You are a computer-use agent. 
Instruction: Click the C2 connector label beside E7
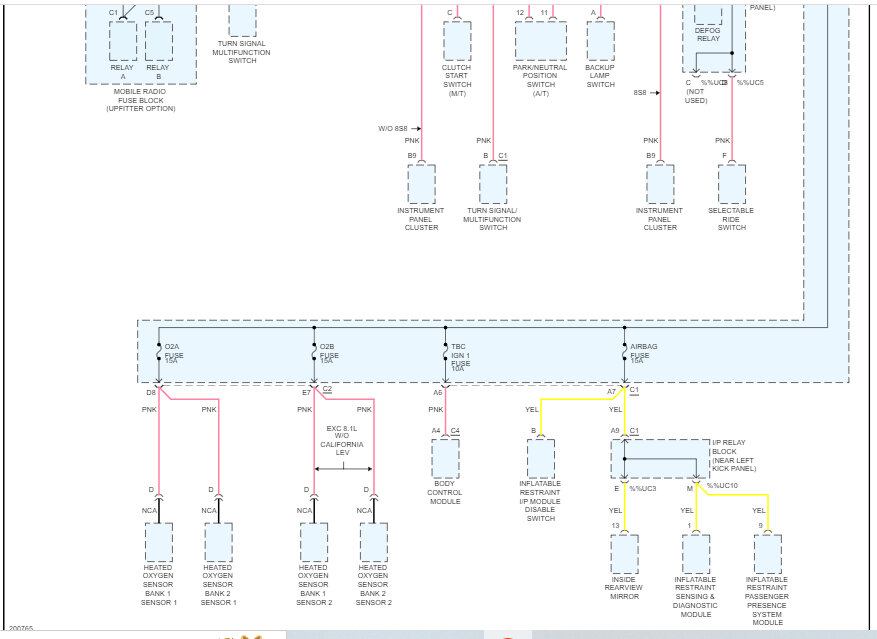(x=327, y=389)
